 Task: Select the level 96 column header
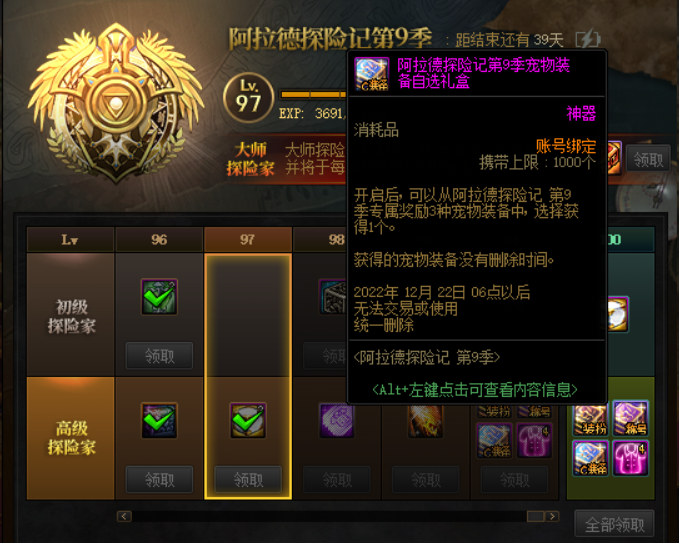tap(159, 239)
